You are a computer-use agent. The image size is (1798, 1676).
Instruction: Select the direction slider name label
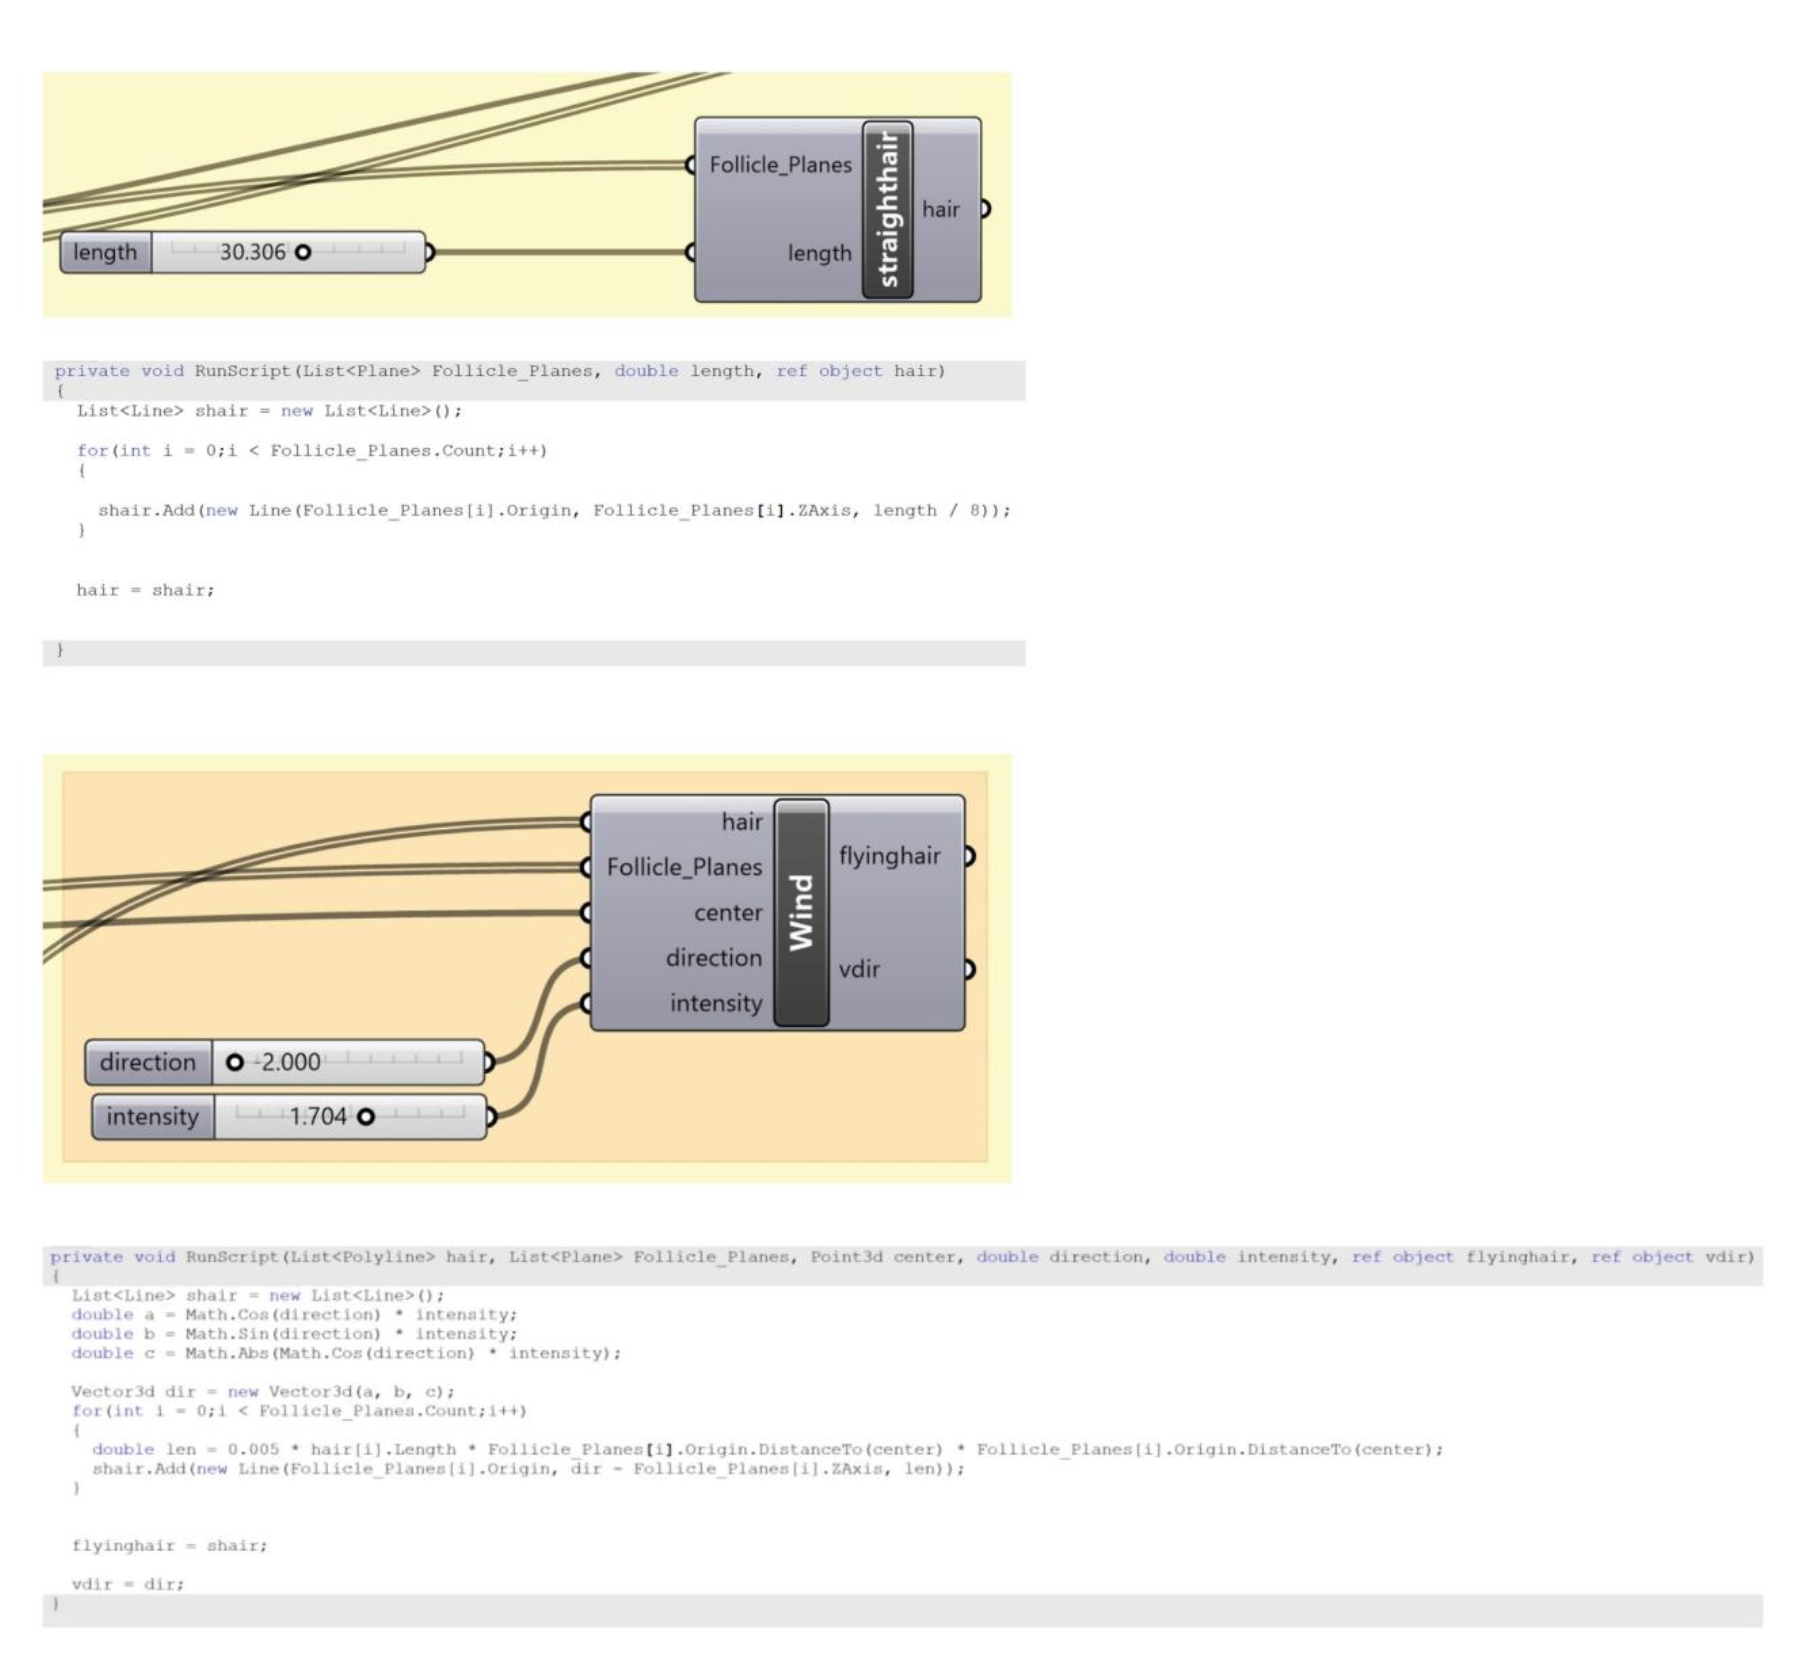(148, 1062)
